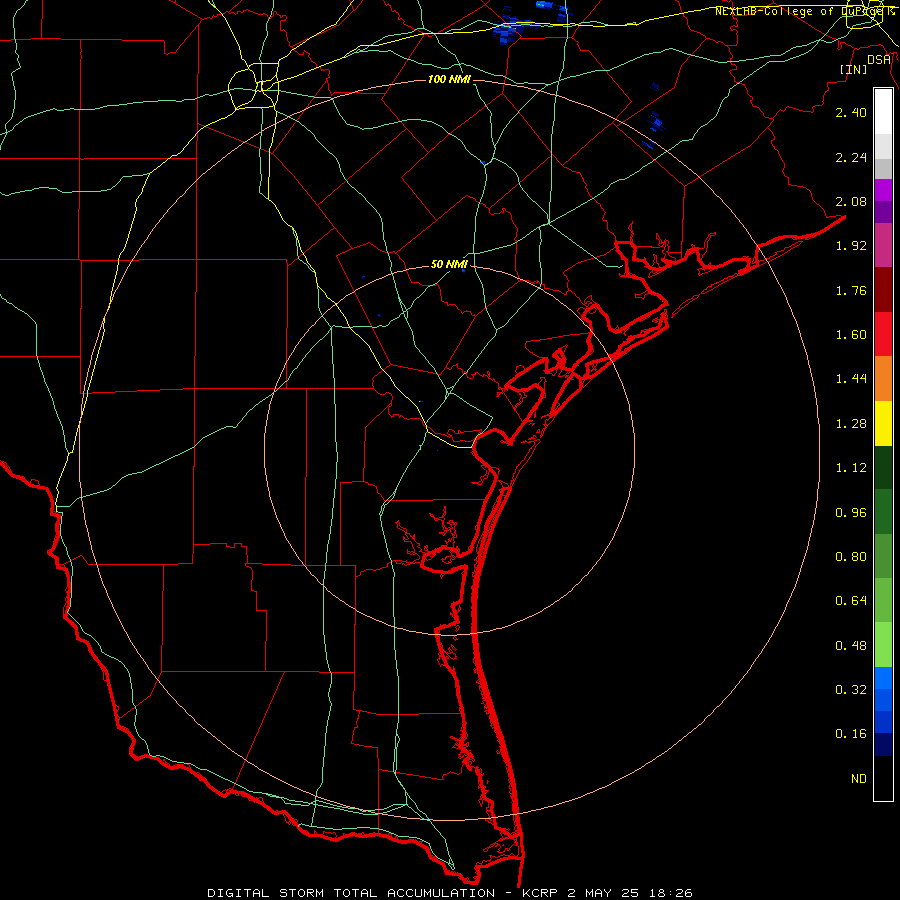Viewport: 900px width, 900px height.
Task: Click the light lime-green legend swatch
Action: tap(883, 645)
